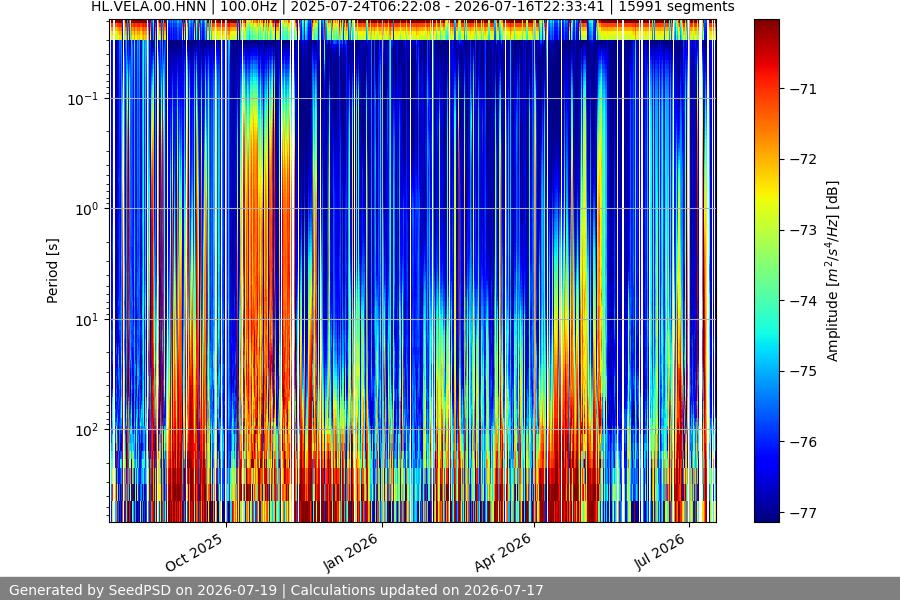The image size is (900, 600).
Task: Click the spectrogram heatmap plot
Action: click(x=413, y=271)
